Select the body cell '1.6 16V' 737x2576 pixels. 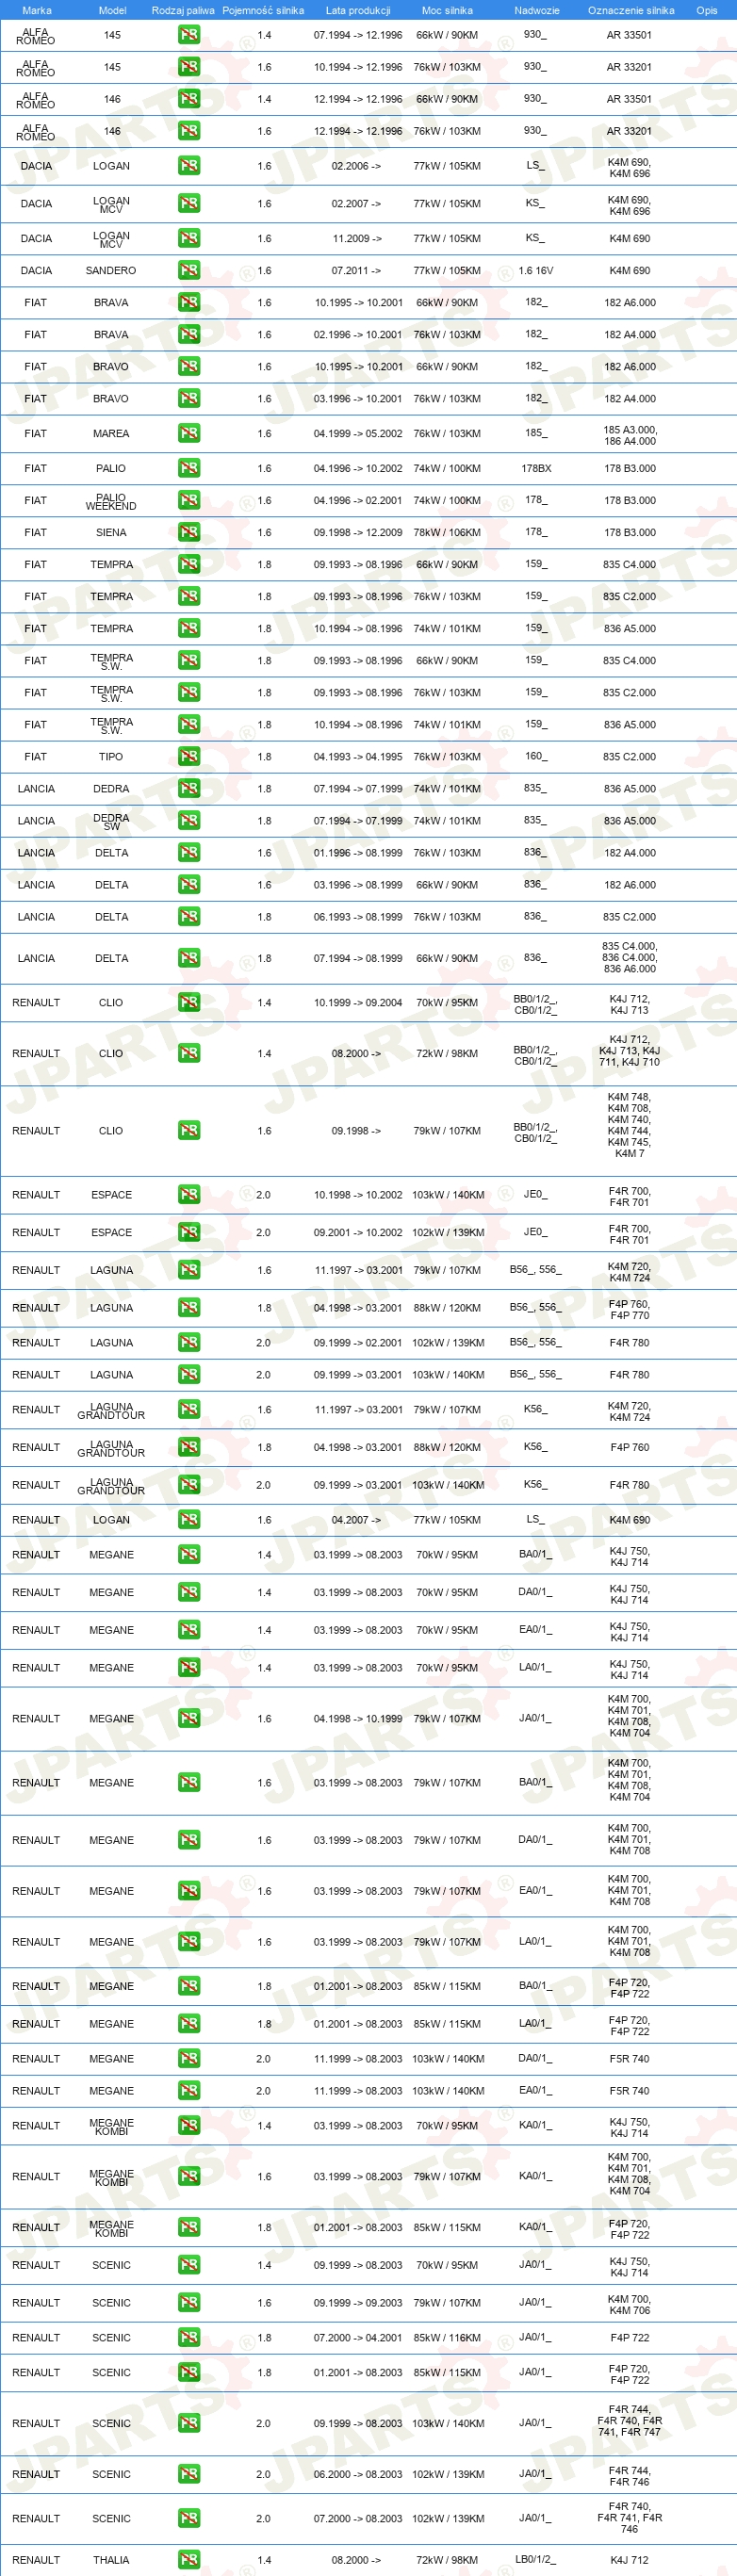click(536, 270)
